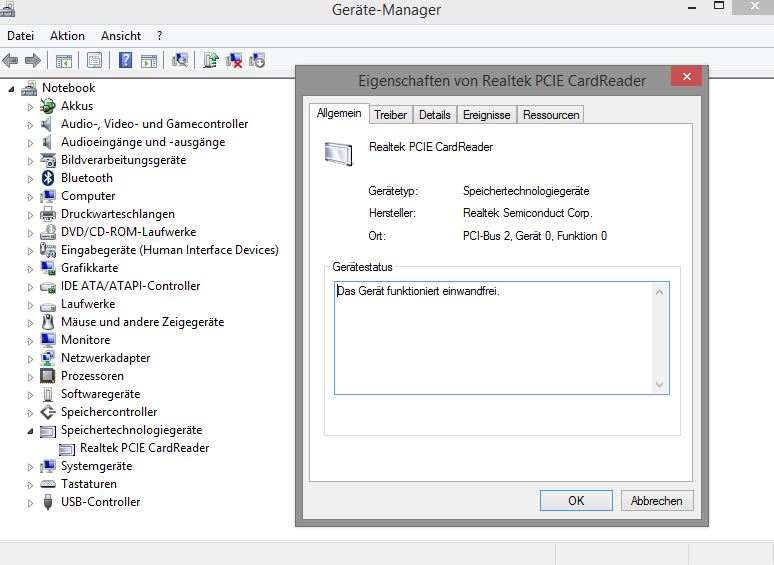This screenshot has width=774, height=565.
Task: Expand the Systemgeräte category
Action: click(x=31, y=467)
